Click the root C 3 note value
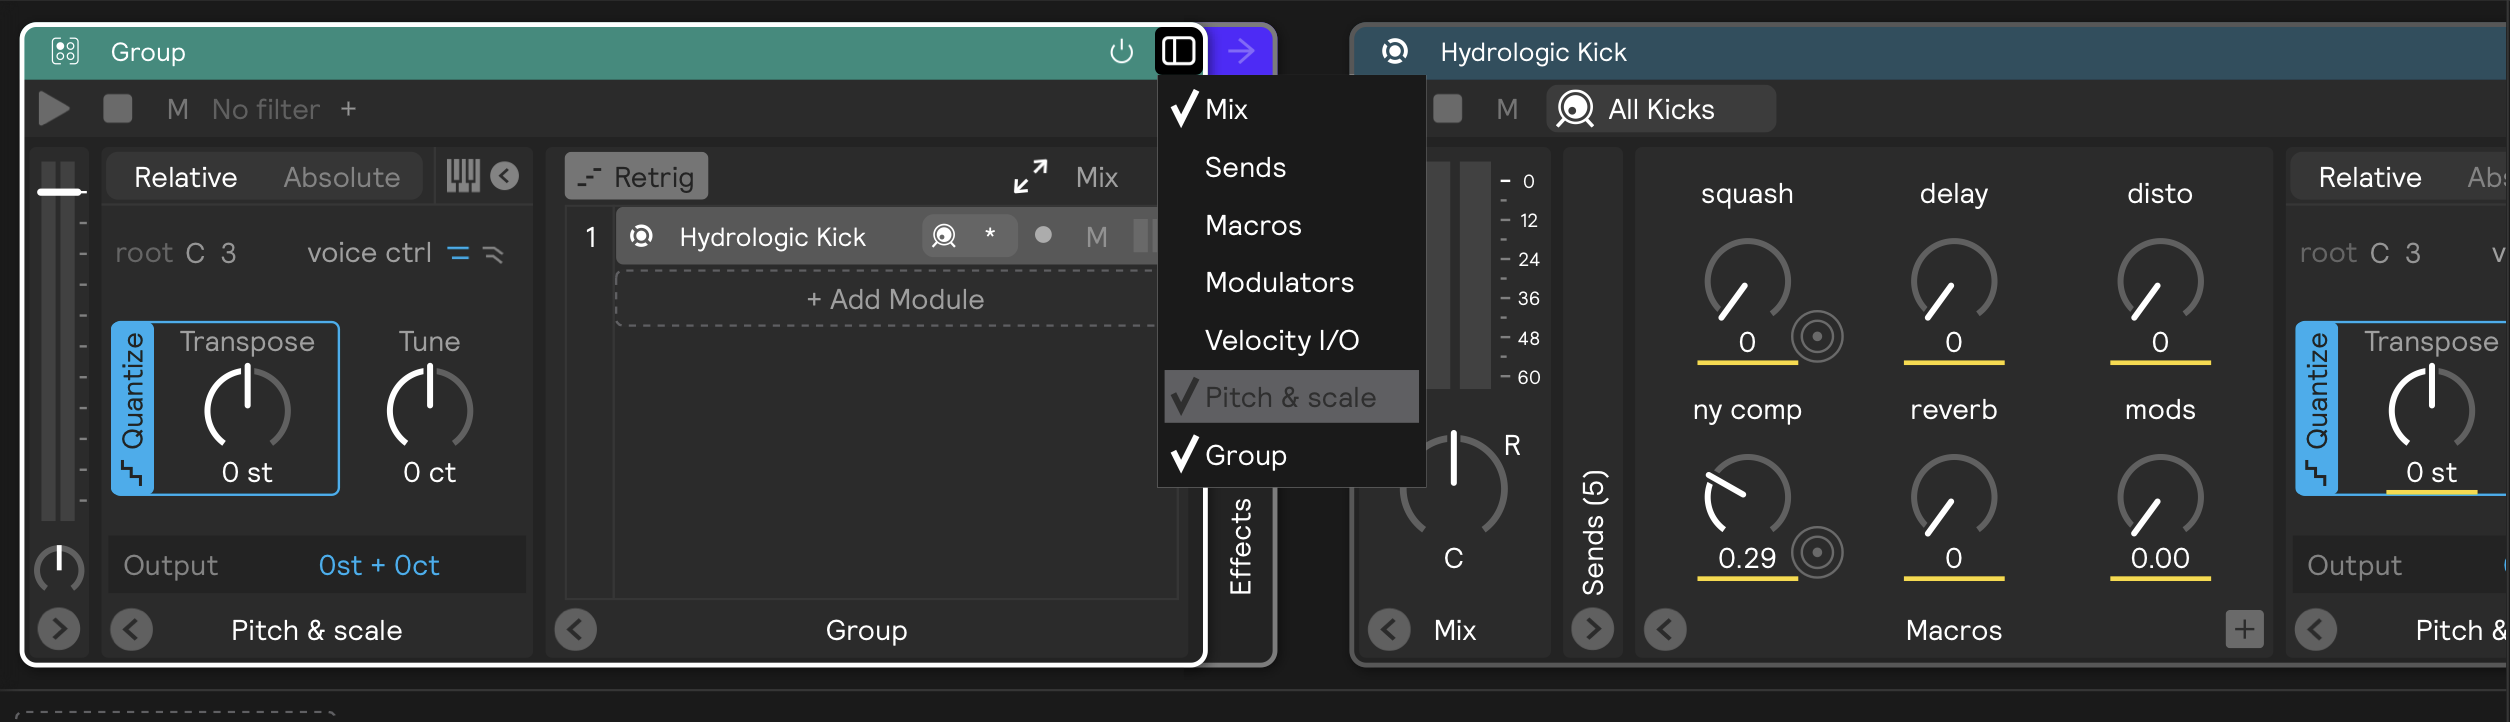Viewport: 2510px width, 722px height. pos(211,253)
